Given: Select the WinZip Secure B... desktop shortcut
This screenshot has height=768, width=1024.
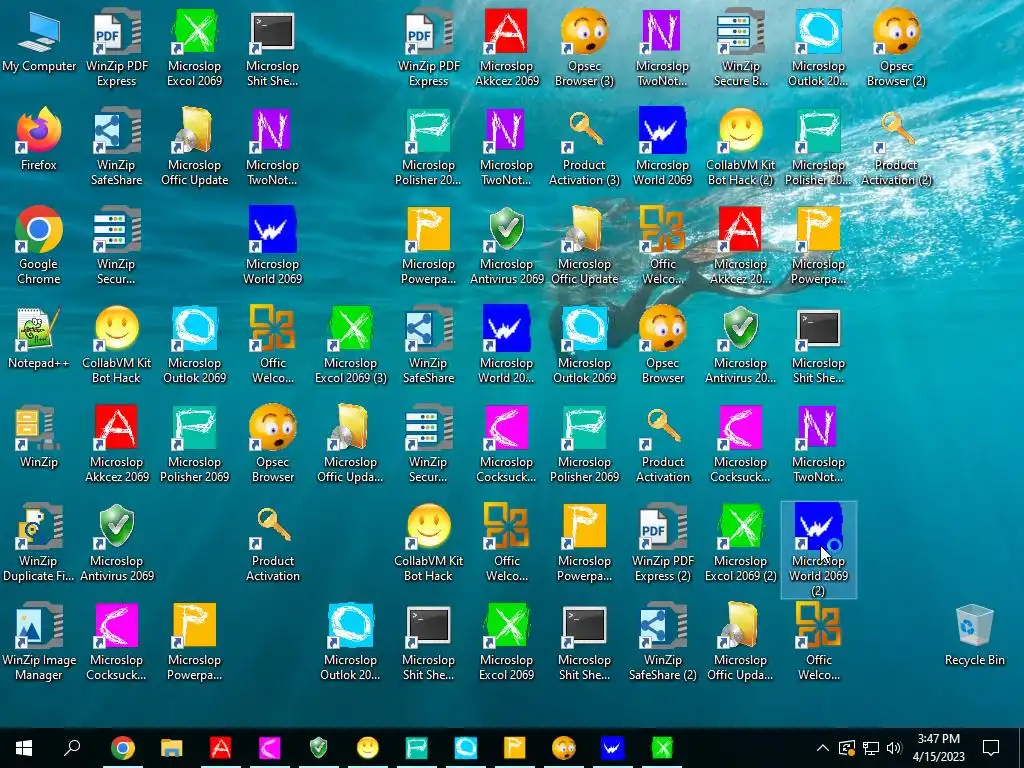Looking at the screenshot, I should tap(740, 48).
